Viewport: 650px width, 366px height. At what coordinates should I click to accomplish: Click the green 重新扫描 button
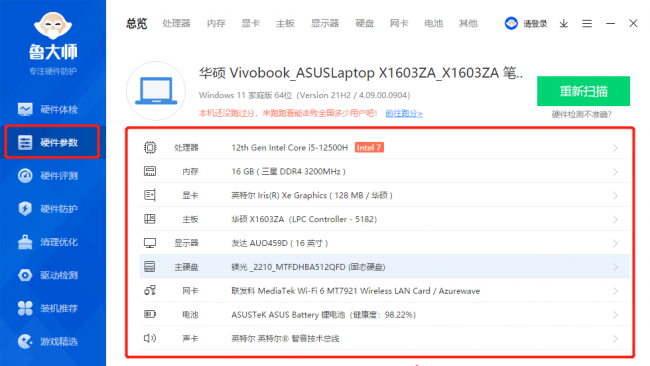583,91
